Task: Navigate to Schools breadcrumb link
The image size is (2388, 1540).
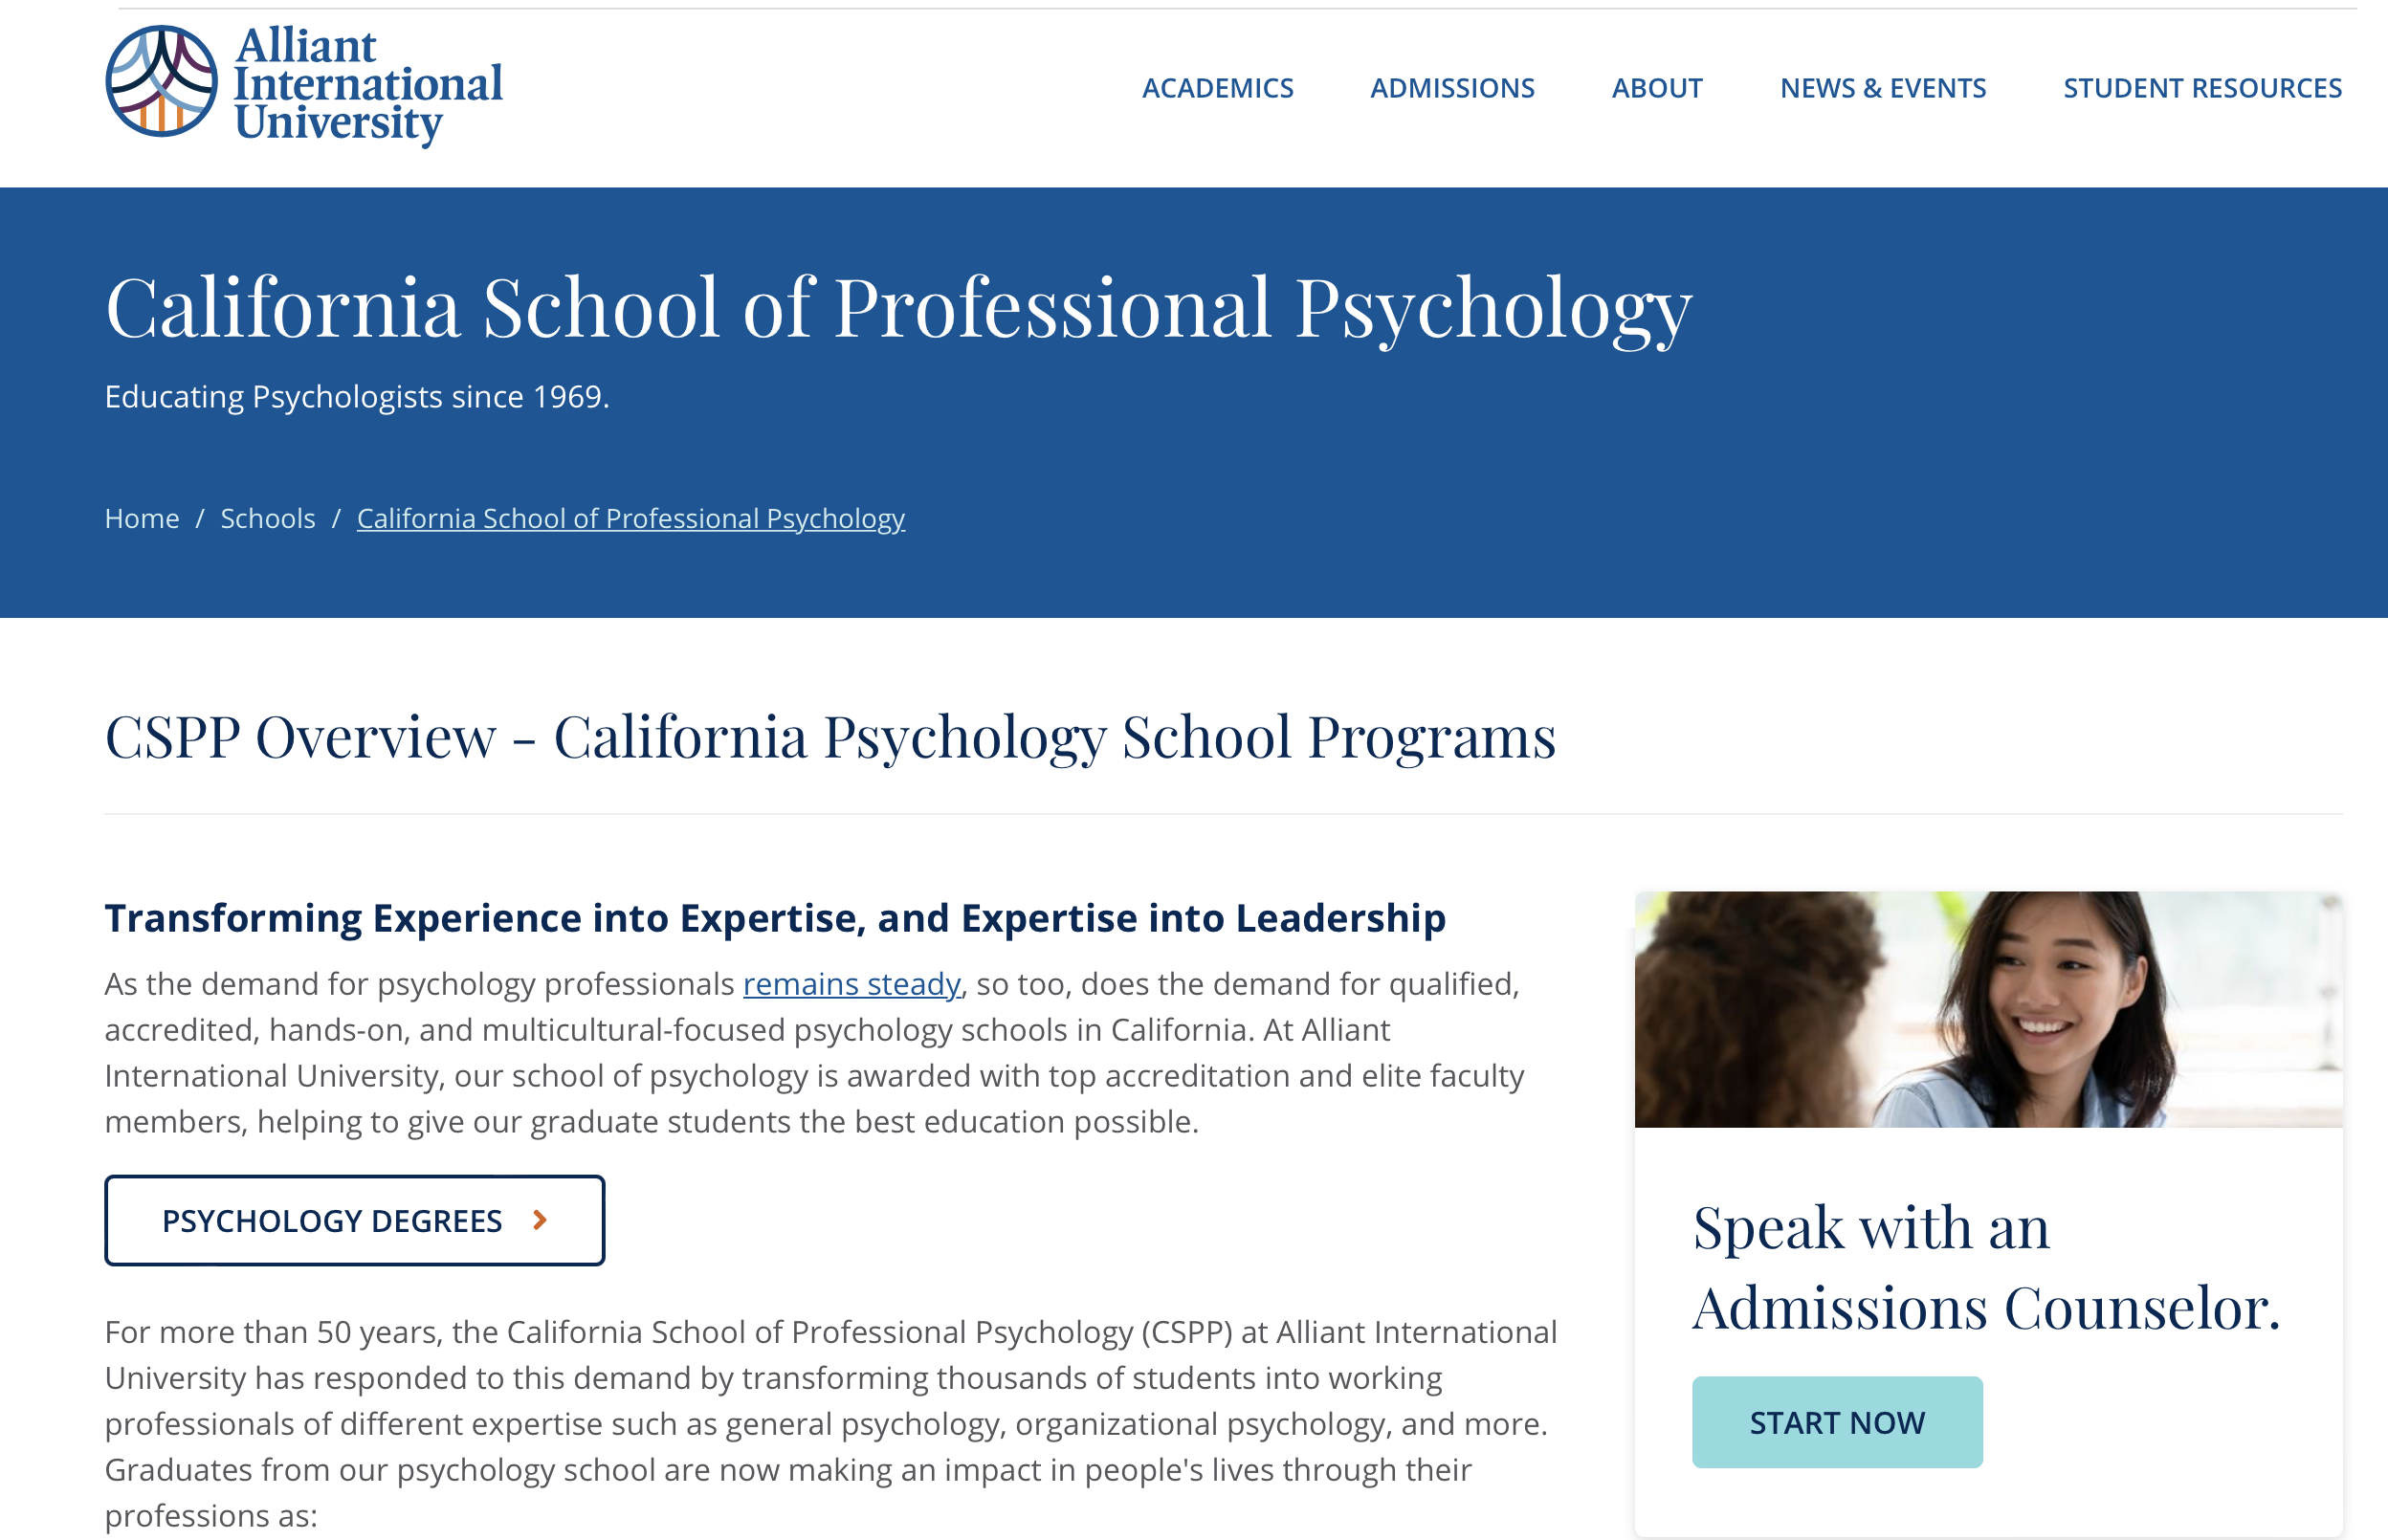Action: point(267,518)
